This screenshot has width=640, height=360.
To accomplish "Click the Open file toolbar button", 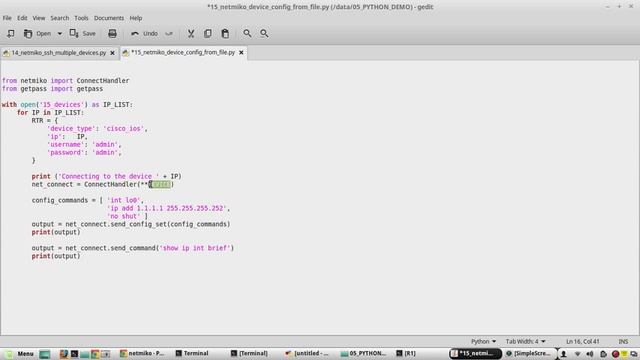I will click(x=38, y=33).
